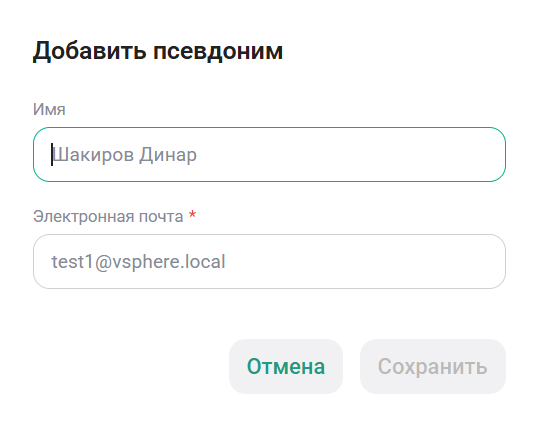The image size is (539, 427).
Task: Click the Добавить псевдоним dialog heading
Action: [158, 51]
